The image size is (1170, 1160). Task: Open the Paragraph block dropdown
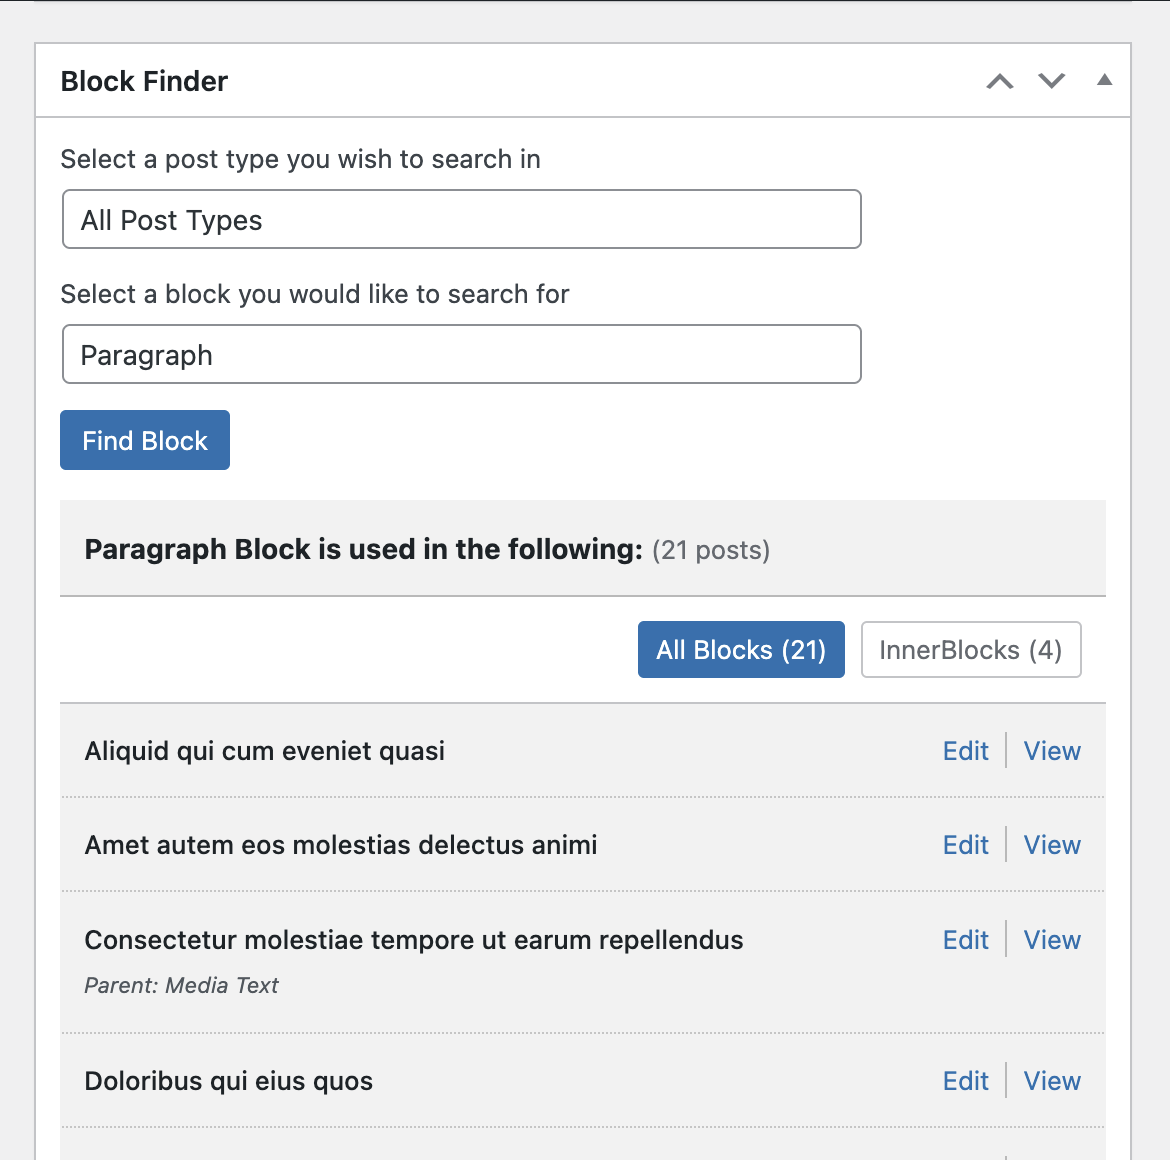[x=461, y=355]
